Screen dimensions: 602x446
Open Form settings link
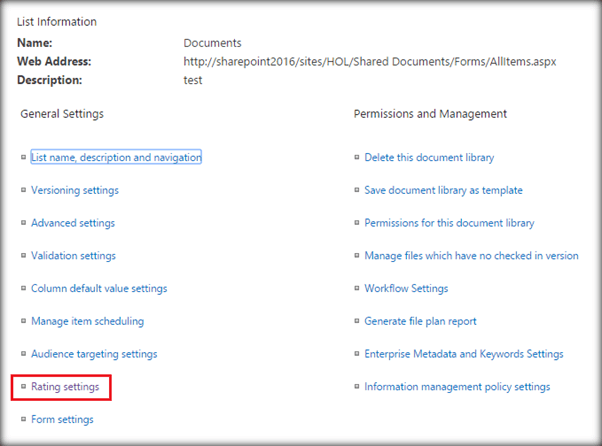click(x=62, y=419)
